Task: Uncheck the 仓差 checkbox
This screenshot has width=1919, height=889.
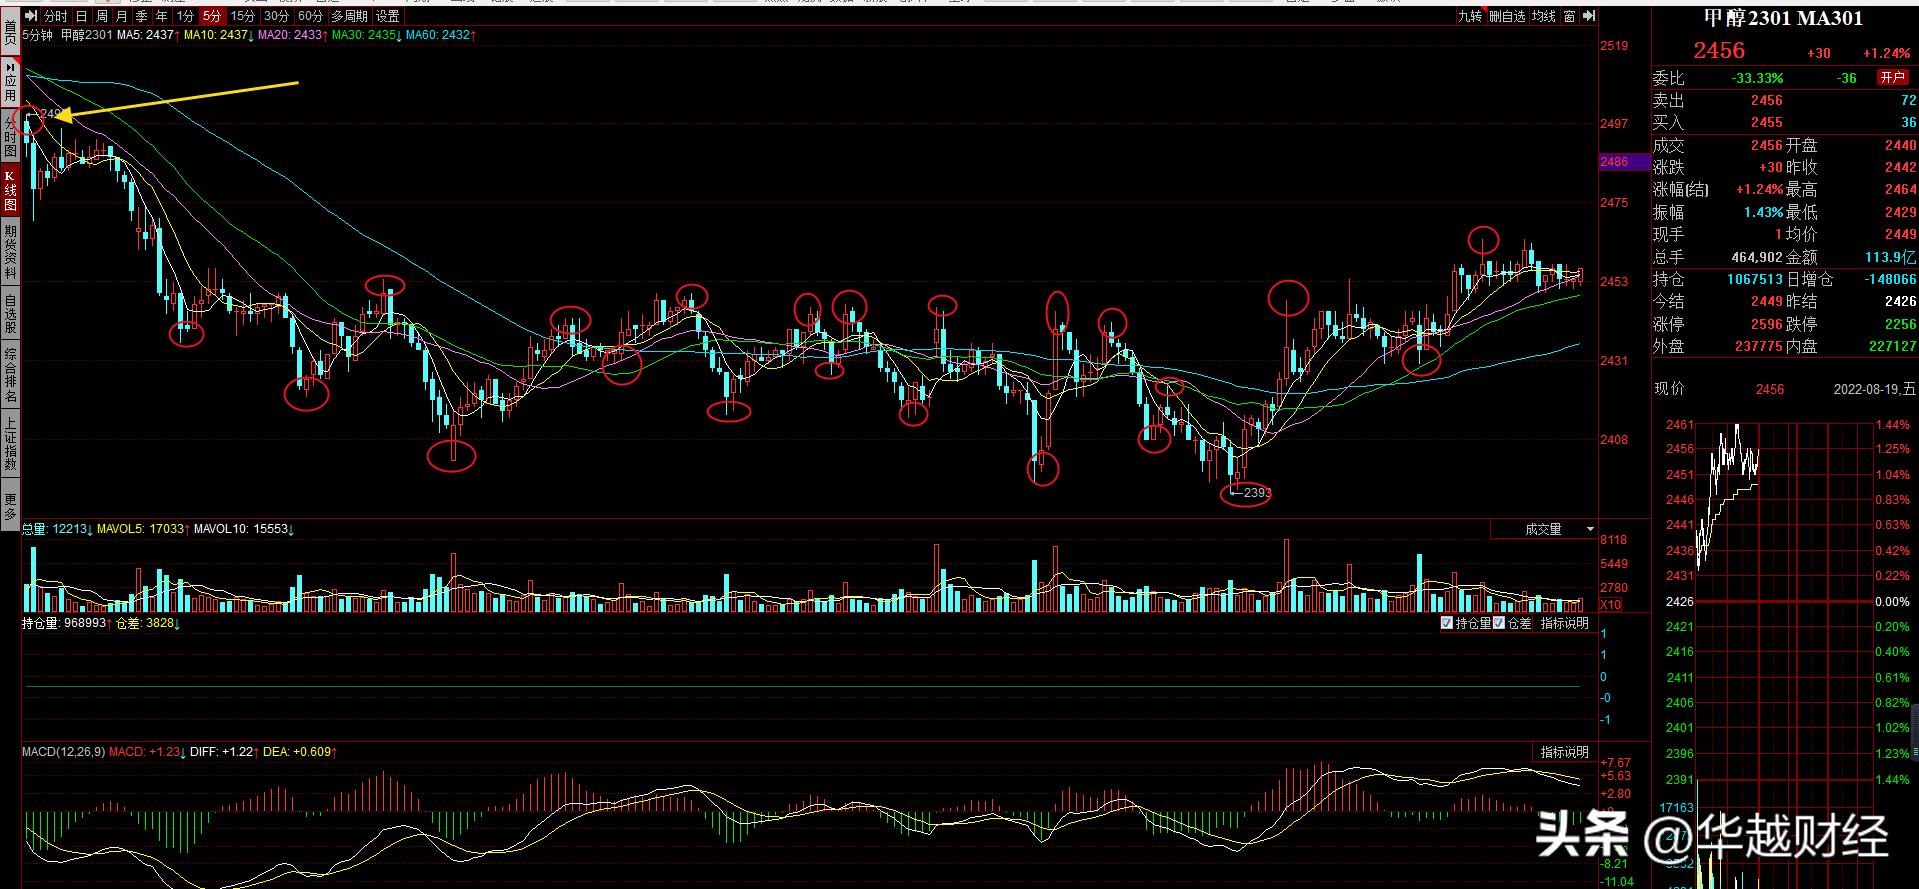Action: (1498, 623)
